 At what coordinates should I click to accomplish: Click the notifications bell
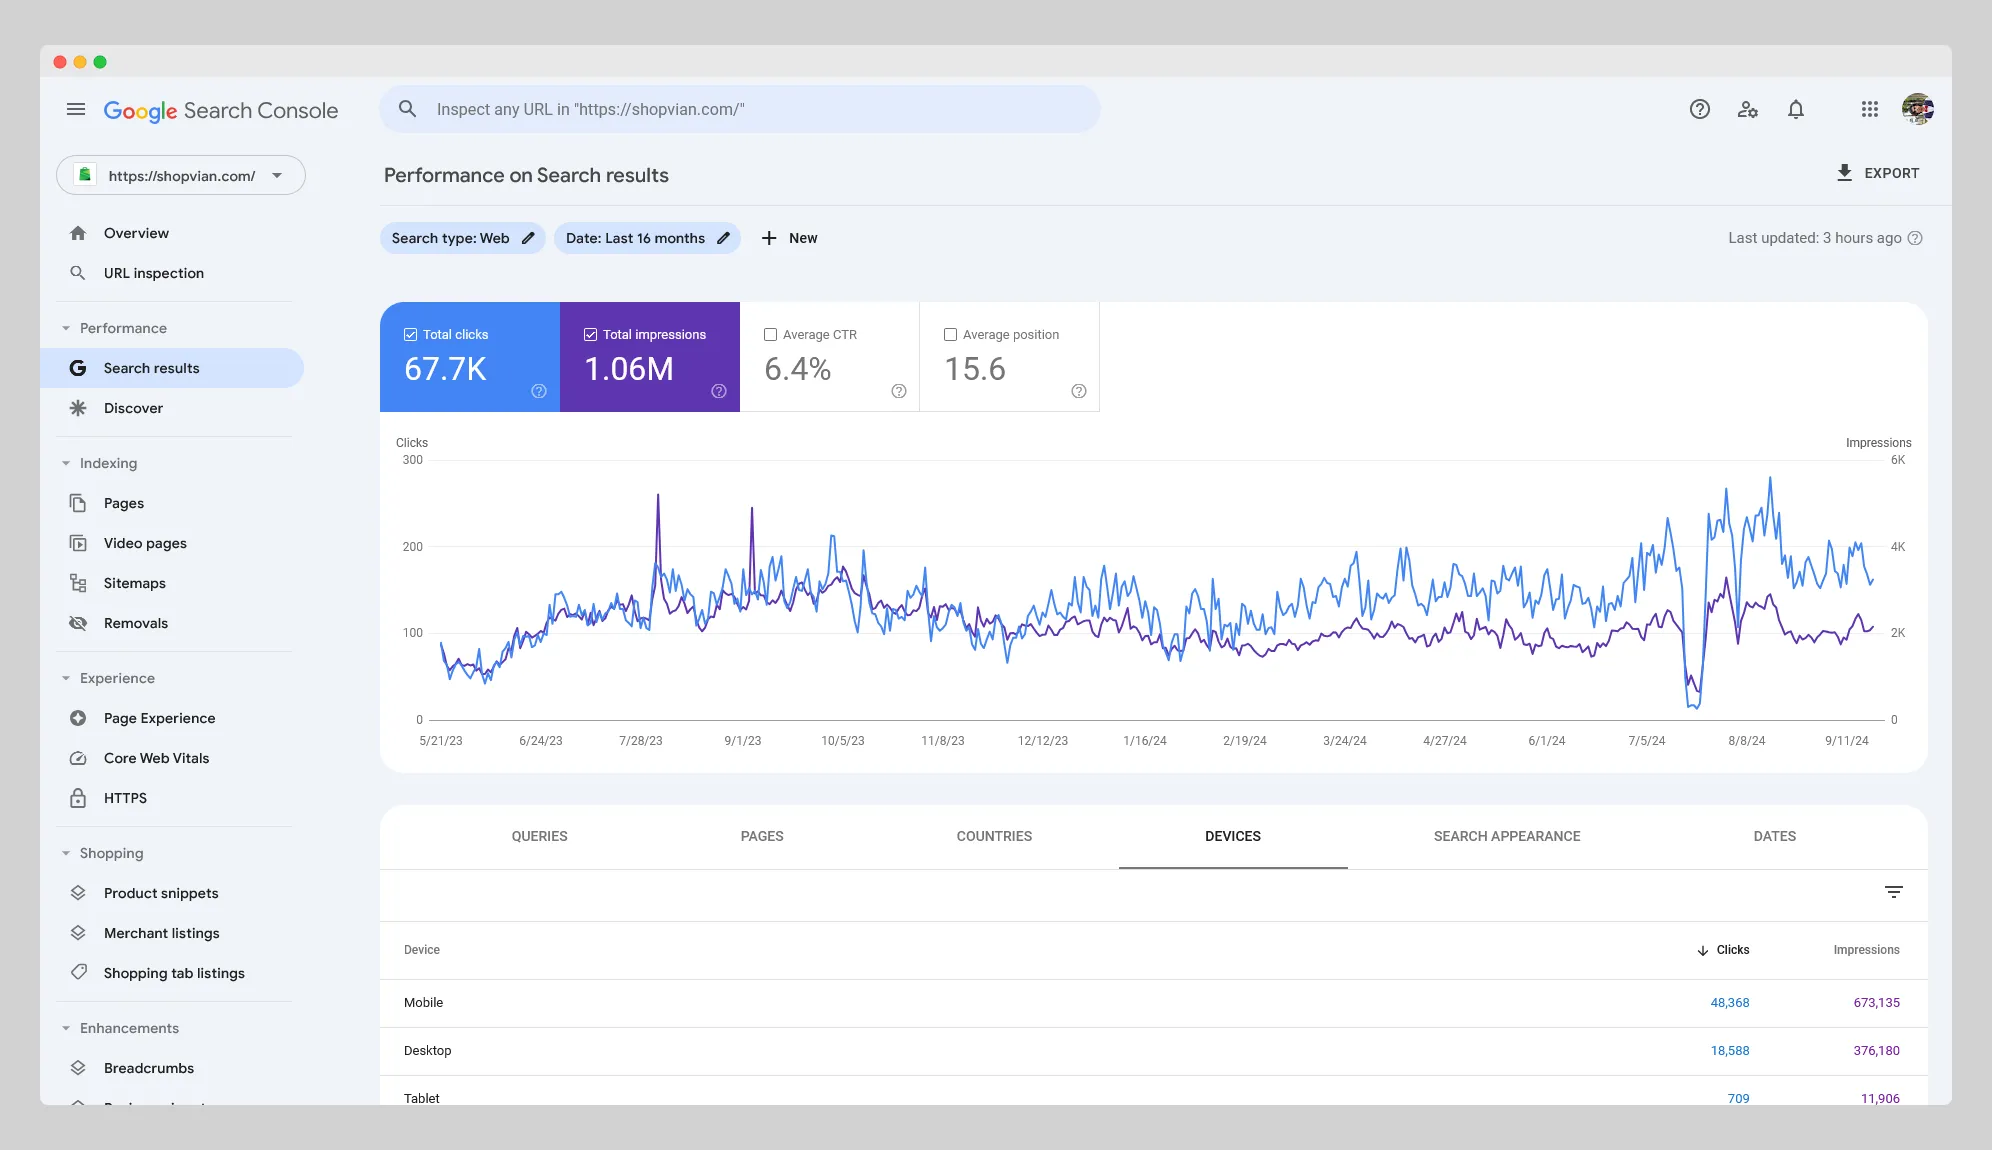pyautogui.click(x=1796, y=109)
